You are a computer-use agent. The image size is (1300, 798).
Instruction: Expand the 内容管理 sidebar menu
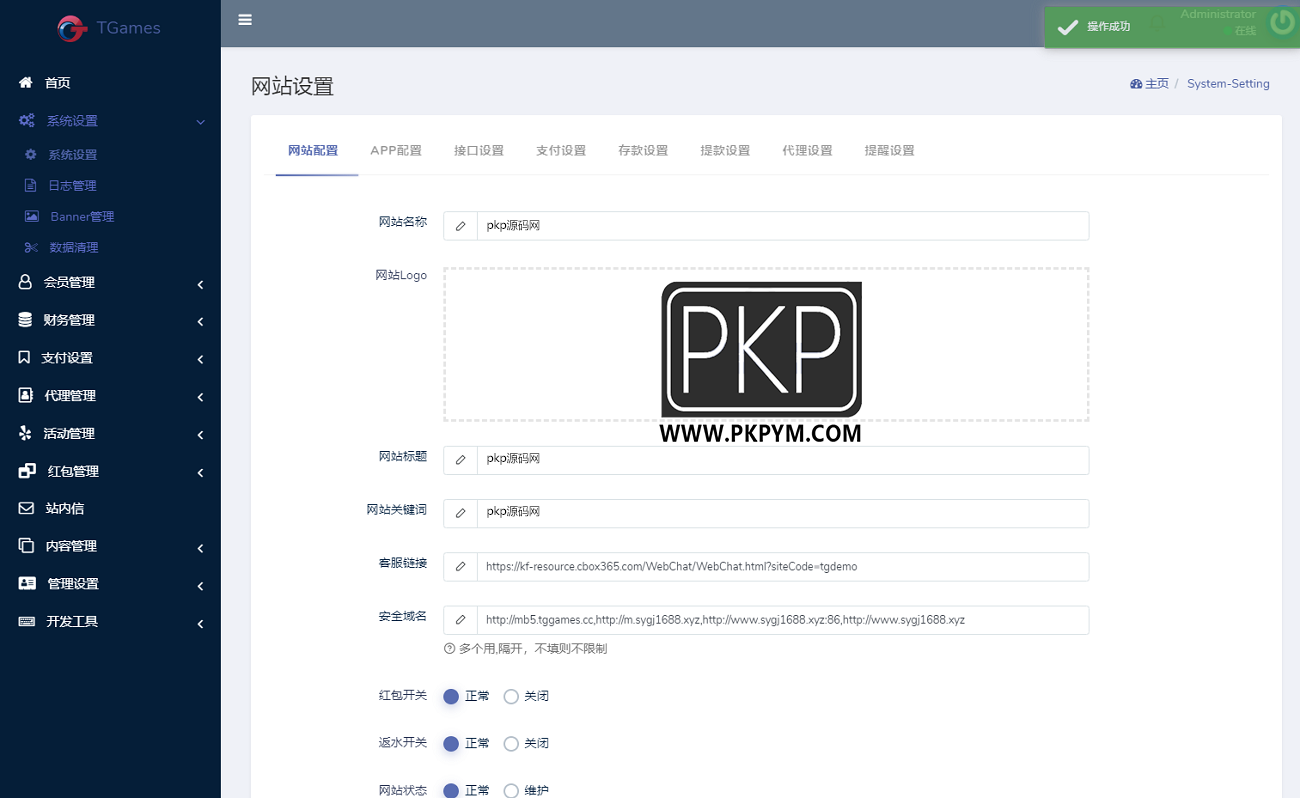click(110, 546)
